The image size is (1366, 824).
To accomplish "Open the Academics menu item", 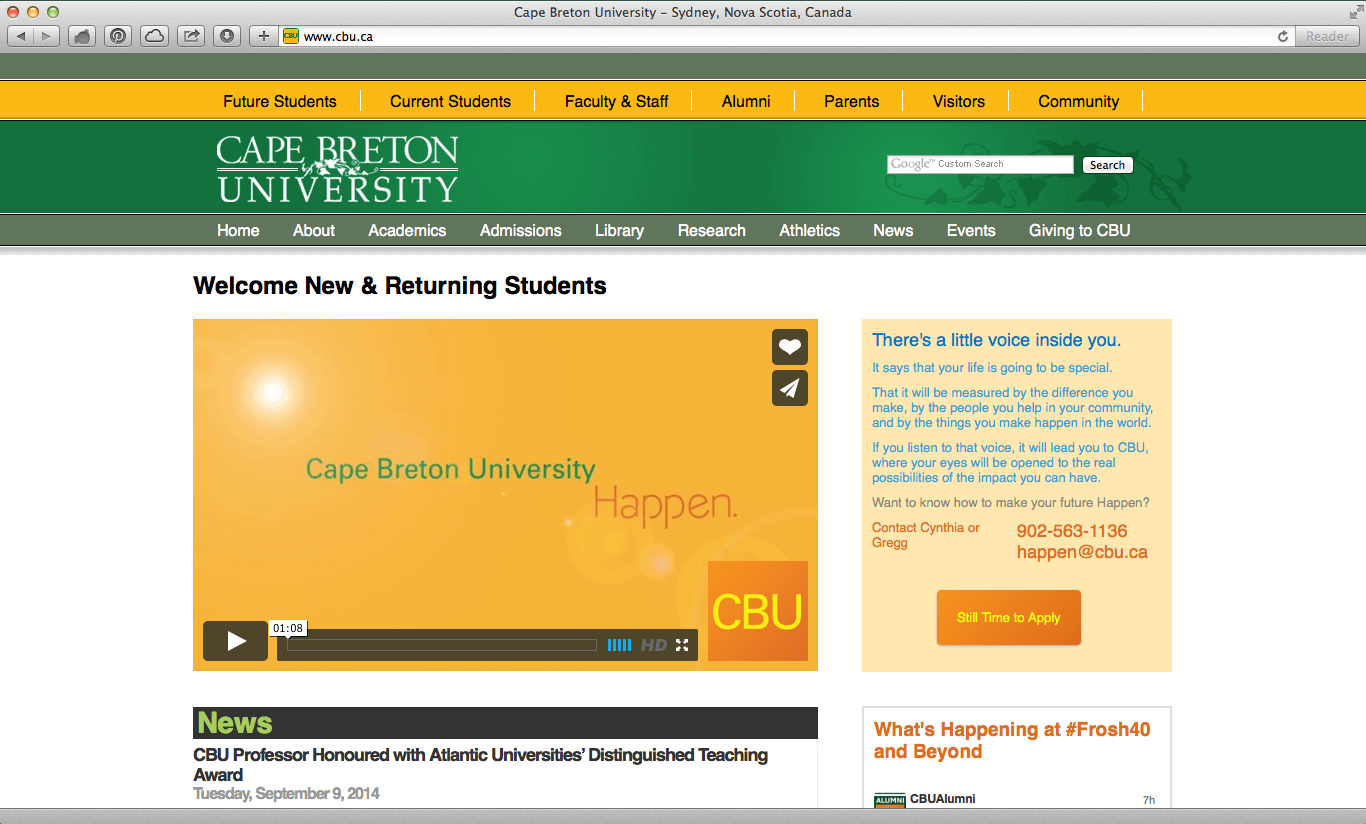I will click(407, 230).
